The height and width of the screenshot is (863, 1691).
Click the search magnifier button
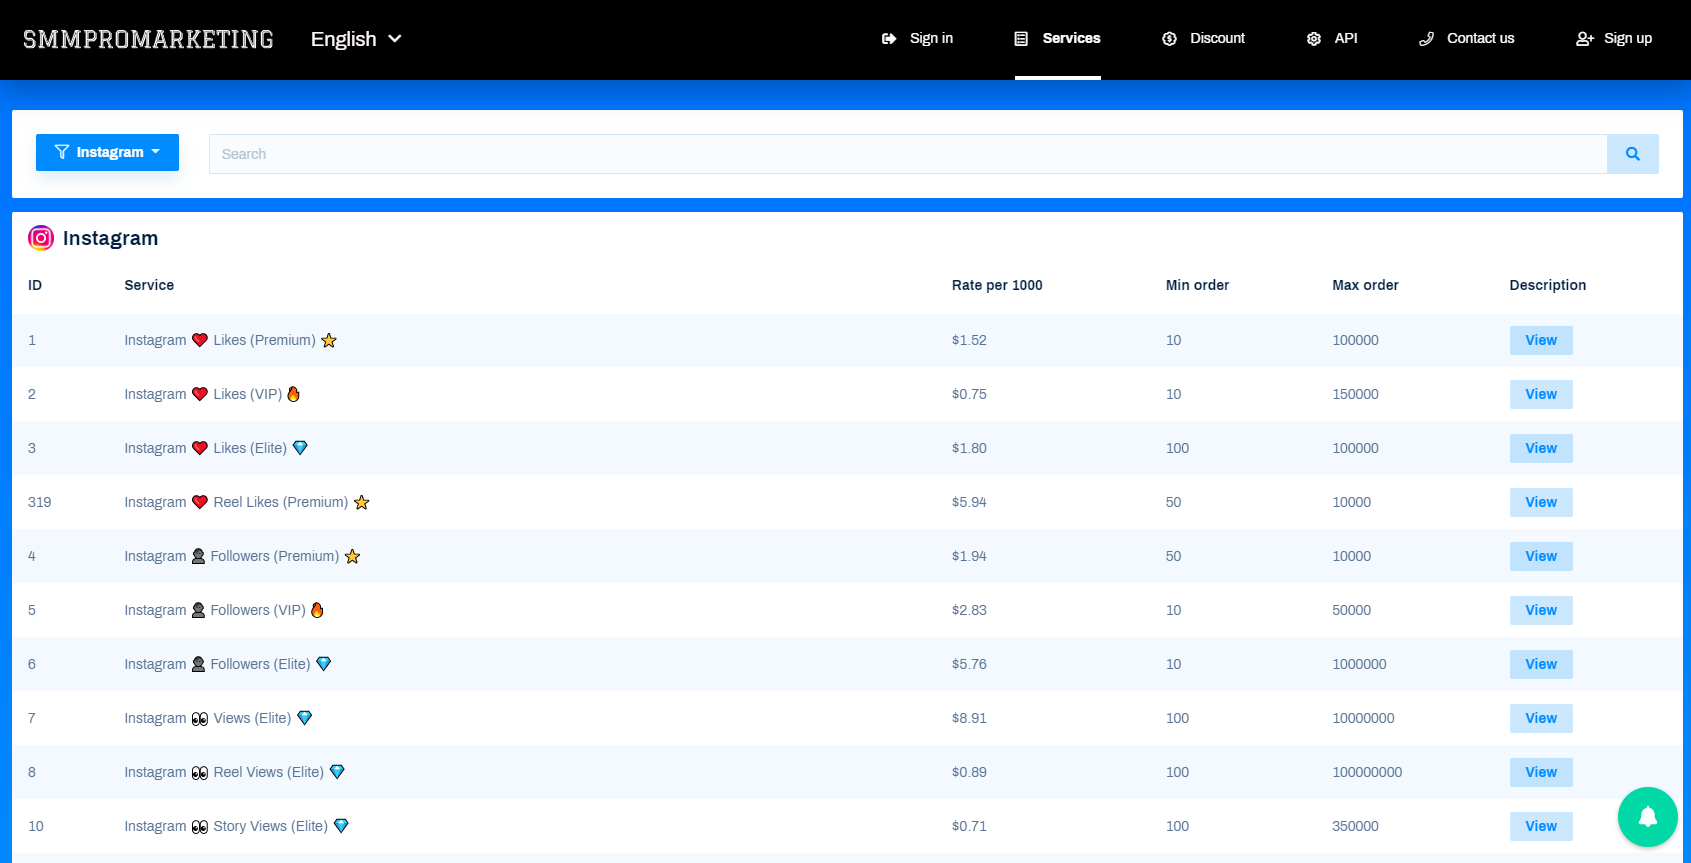coord(1633,154)
